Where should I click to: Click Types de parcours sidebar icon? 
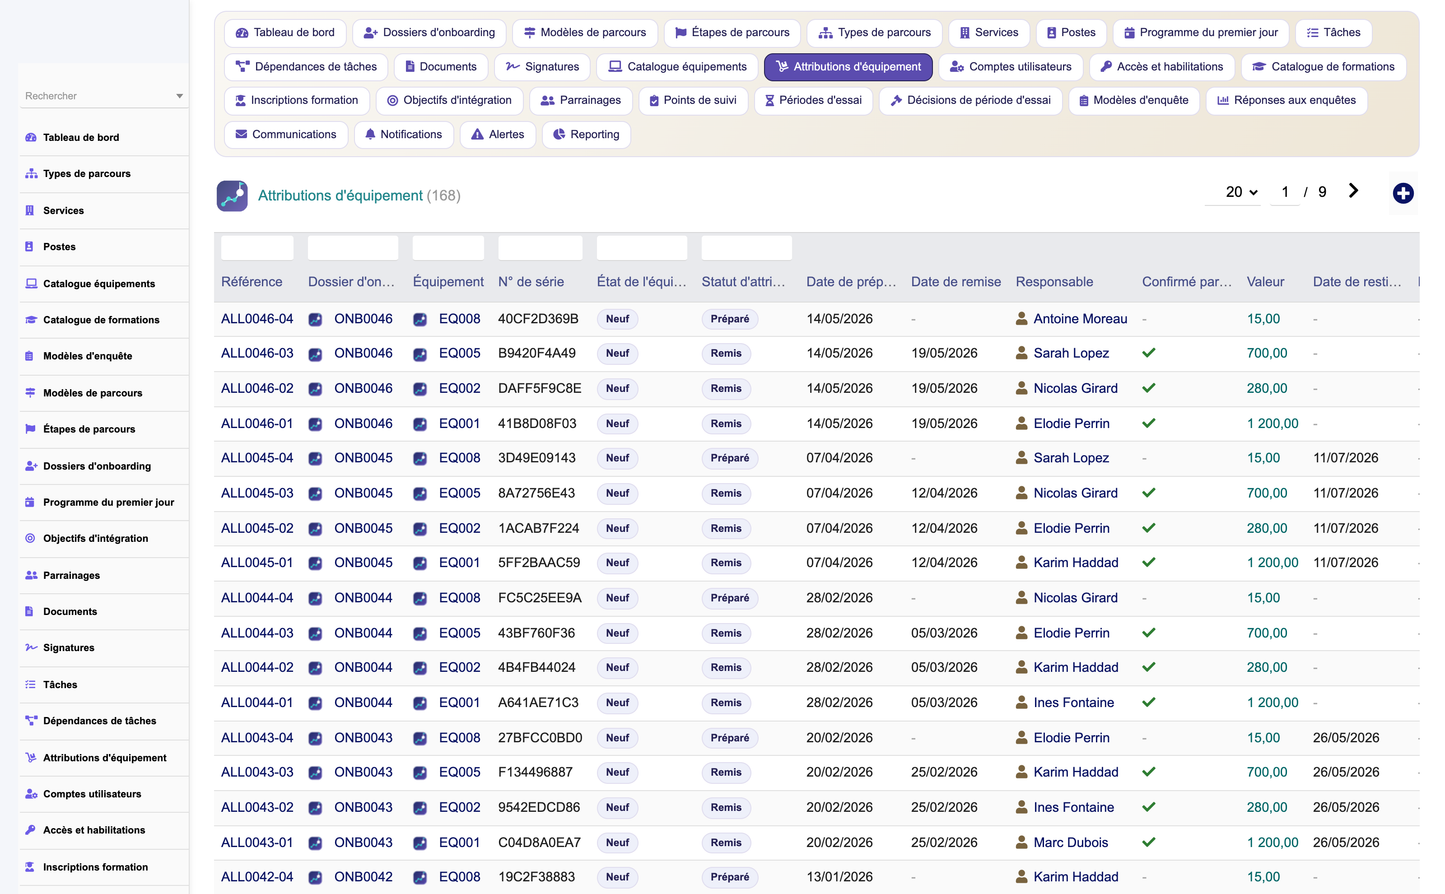31,174
